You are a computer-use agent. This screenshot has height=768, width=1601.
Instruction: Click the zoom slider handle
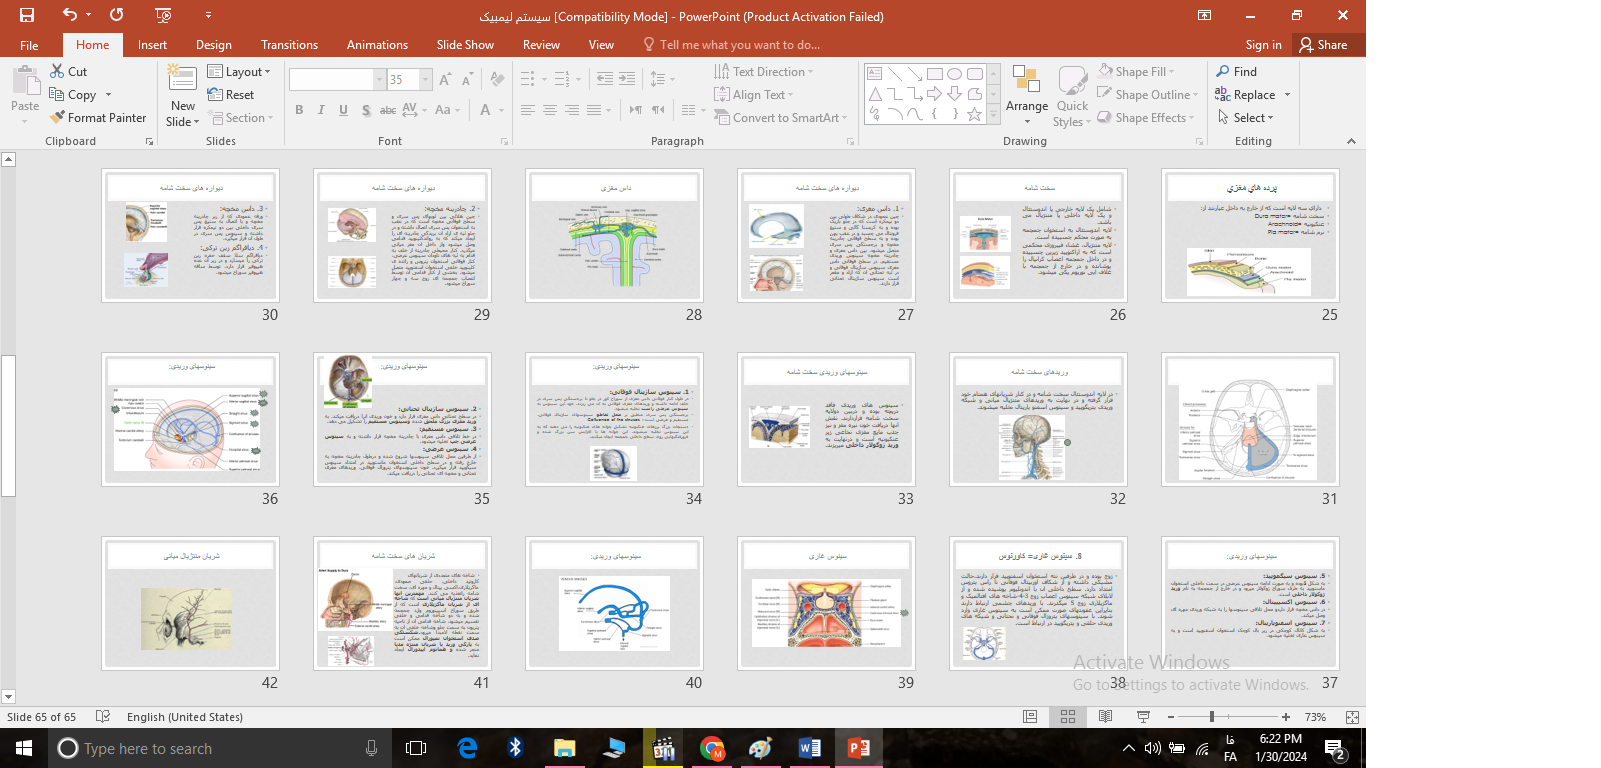tap(1212, 717)
